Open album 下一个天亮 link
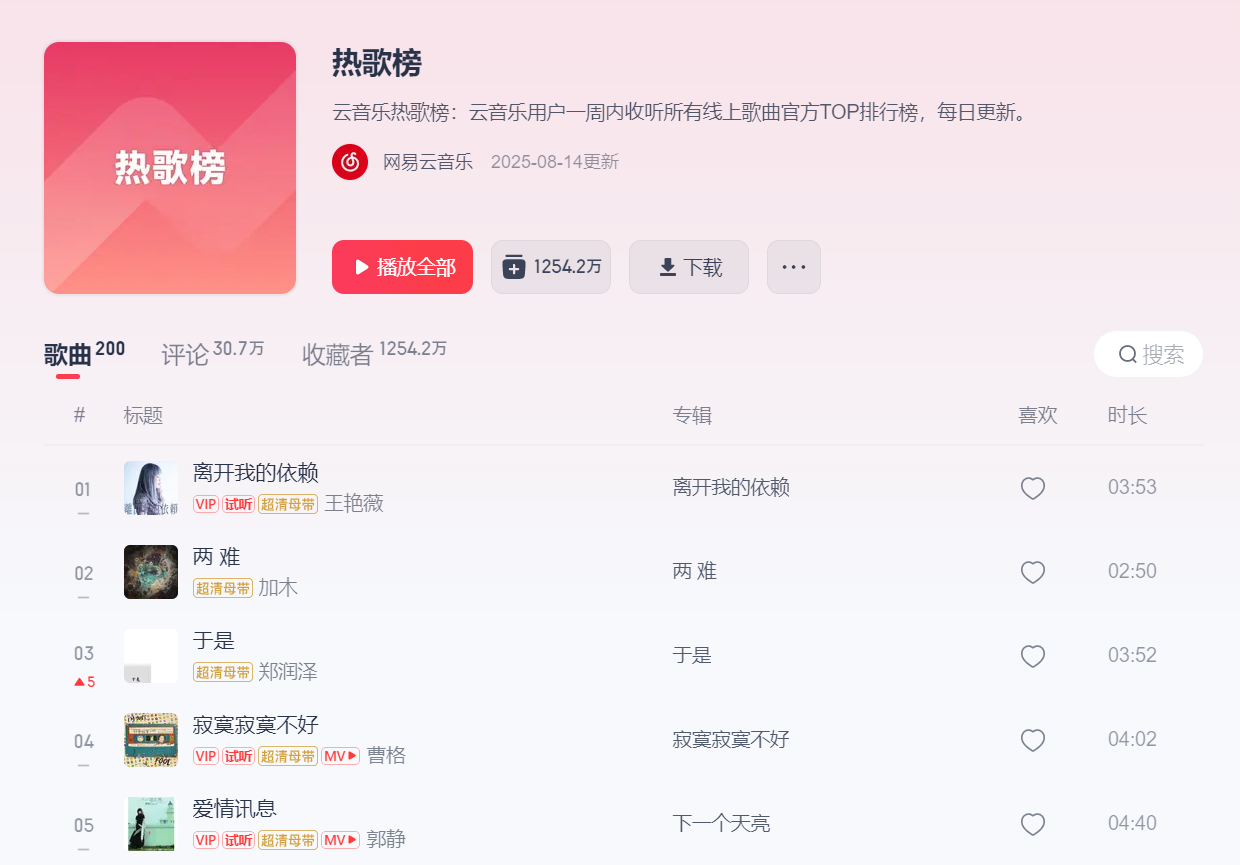This screenshot has height=865, width=1240. (x=721, y=824)
